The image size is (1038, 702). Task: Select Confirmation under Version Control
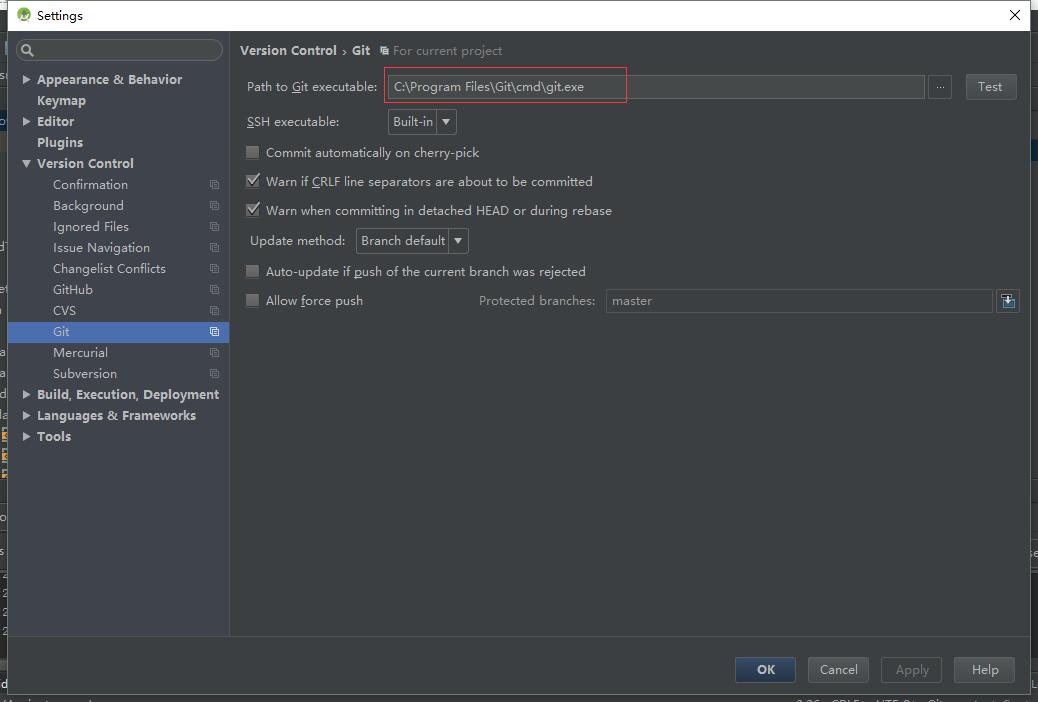click(91, 185)
